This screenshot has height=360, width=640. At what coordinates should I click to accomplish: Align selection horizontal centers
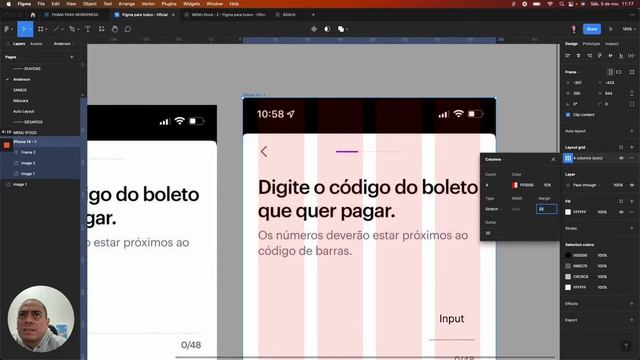[x=578, y=56]
